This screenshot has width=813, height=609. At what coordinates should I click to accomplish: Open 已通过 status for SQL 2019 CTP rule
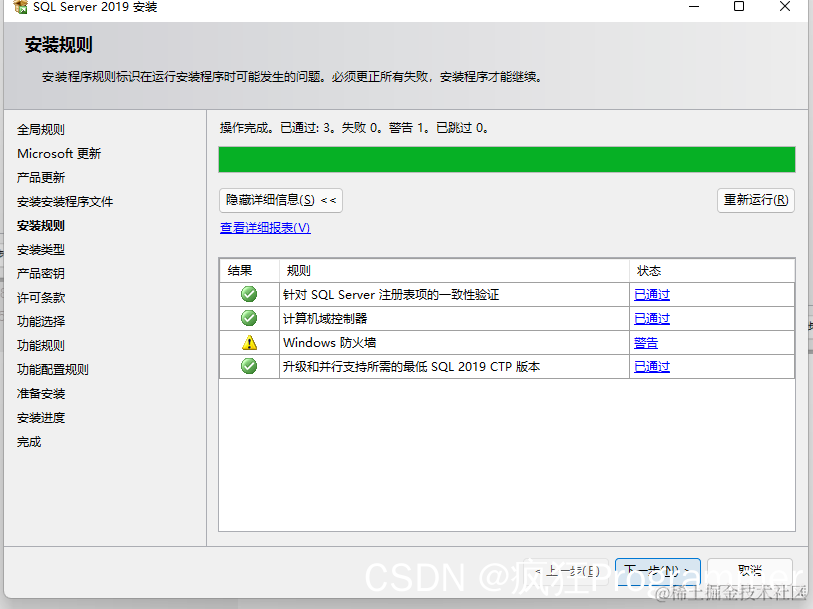coord(652,366)
